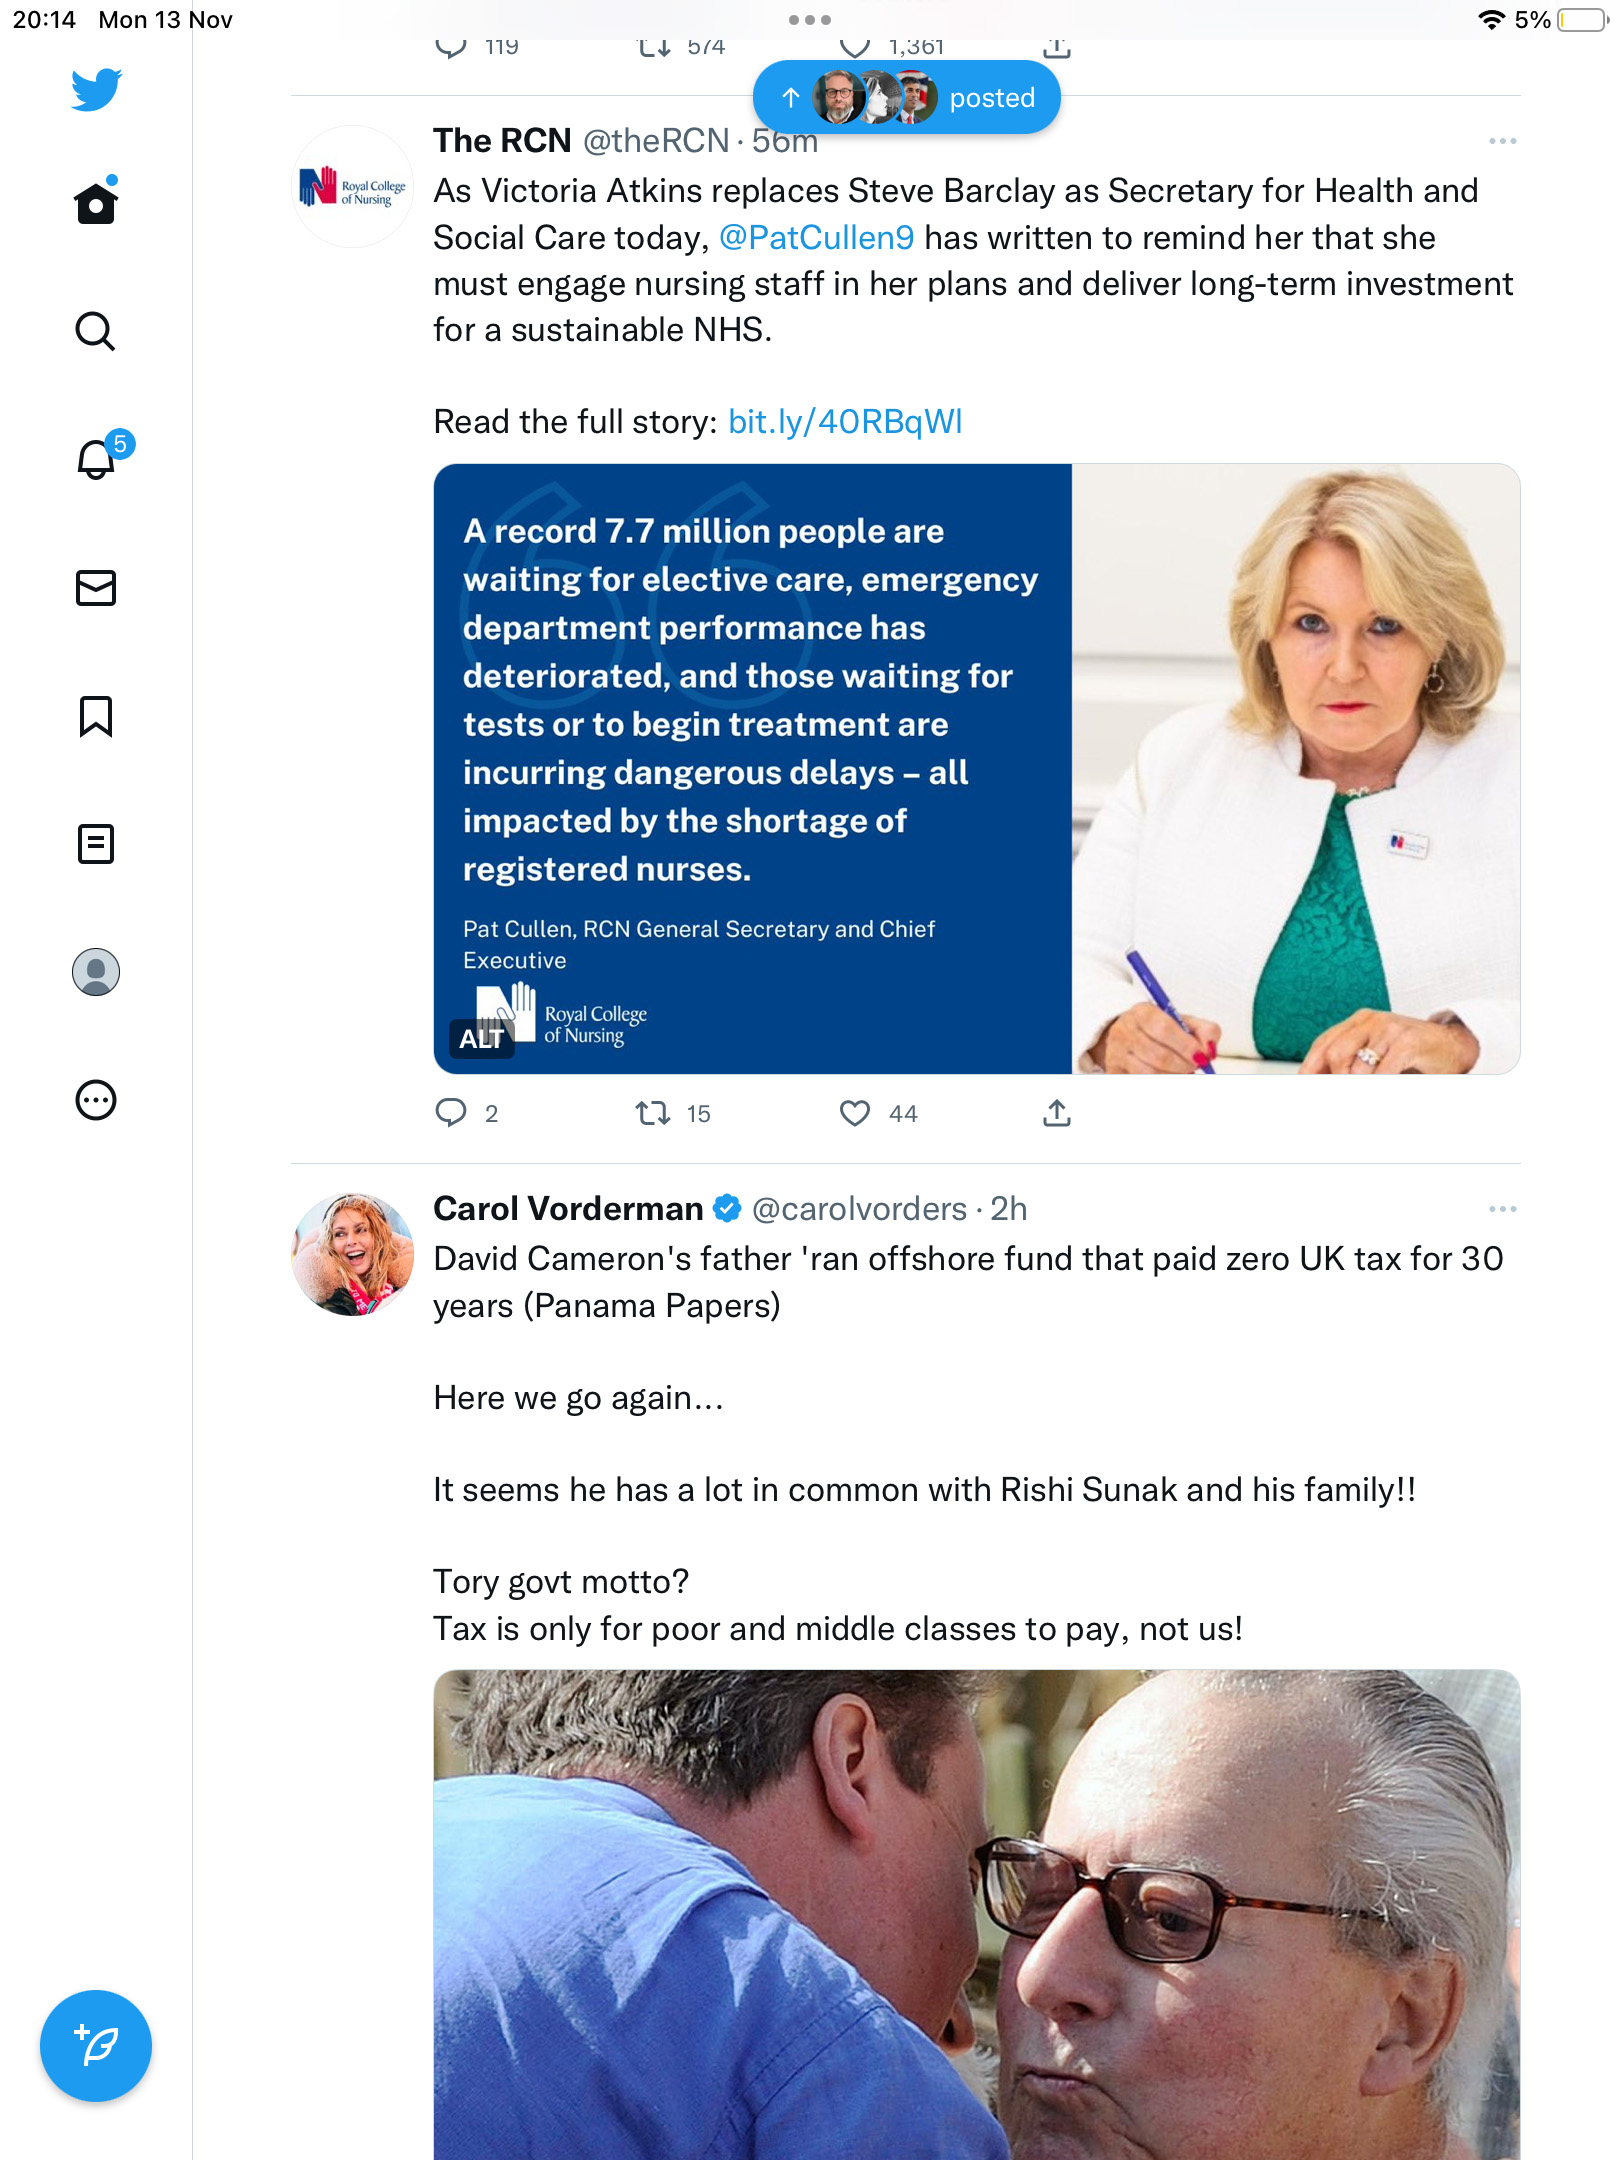Open the bit.ly/40RBqWl link
Screen dimensions: 1620x2160
(845, 422)
